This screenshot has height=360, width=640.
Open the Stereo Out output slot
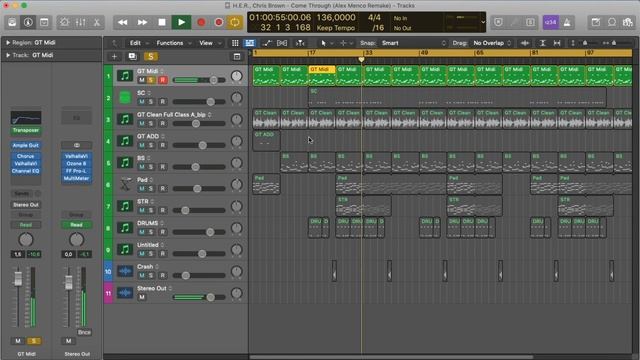(x=25, y=205)
